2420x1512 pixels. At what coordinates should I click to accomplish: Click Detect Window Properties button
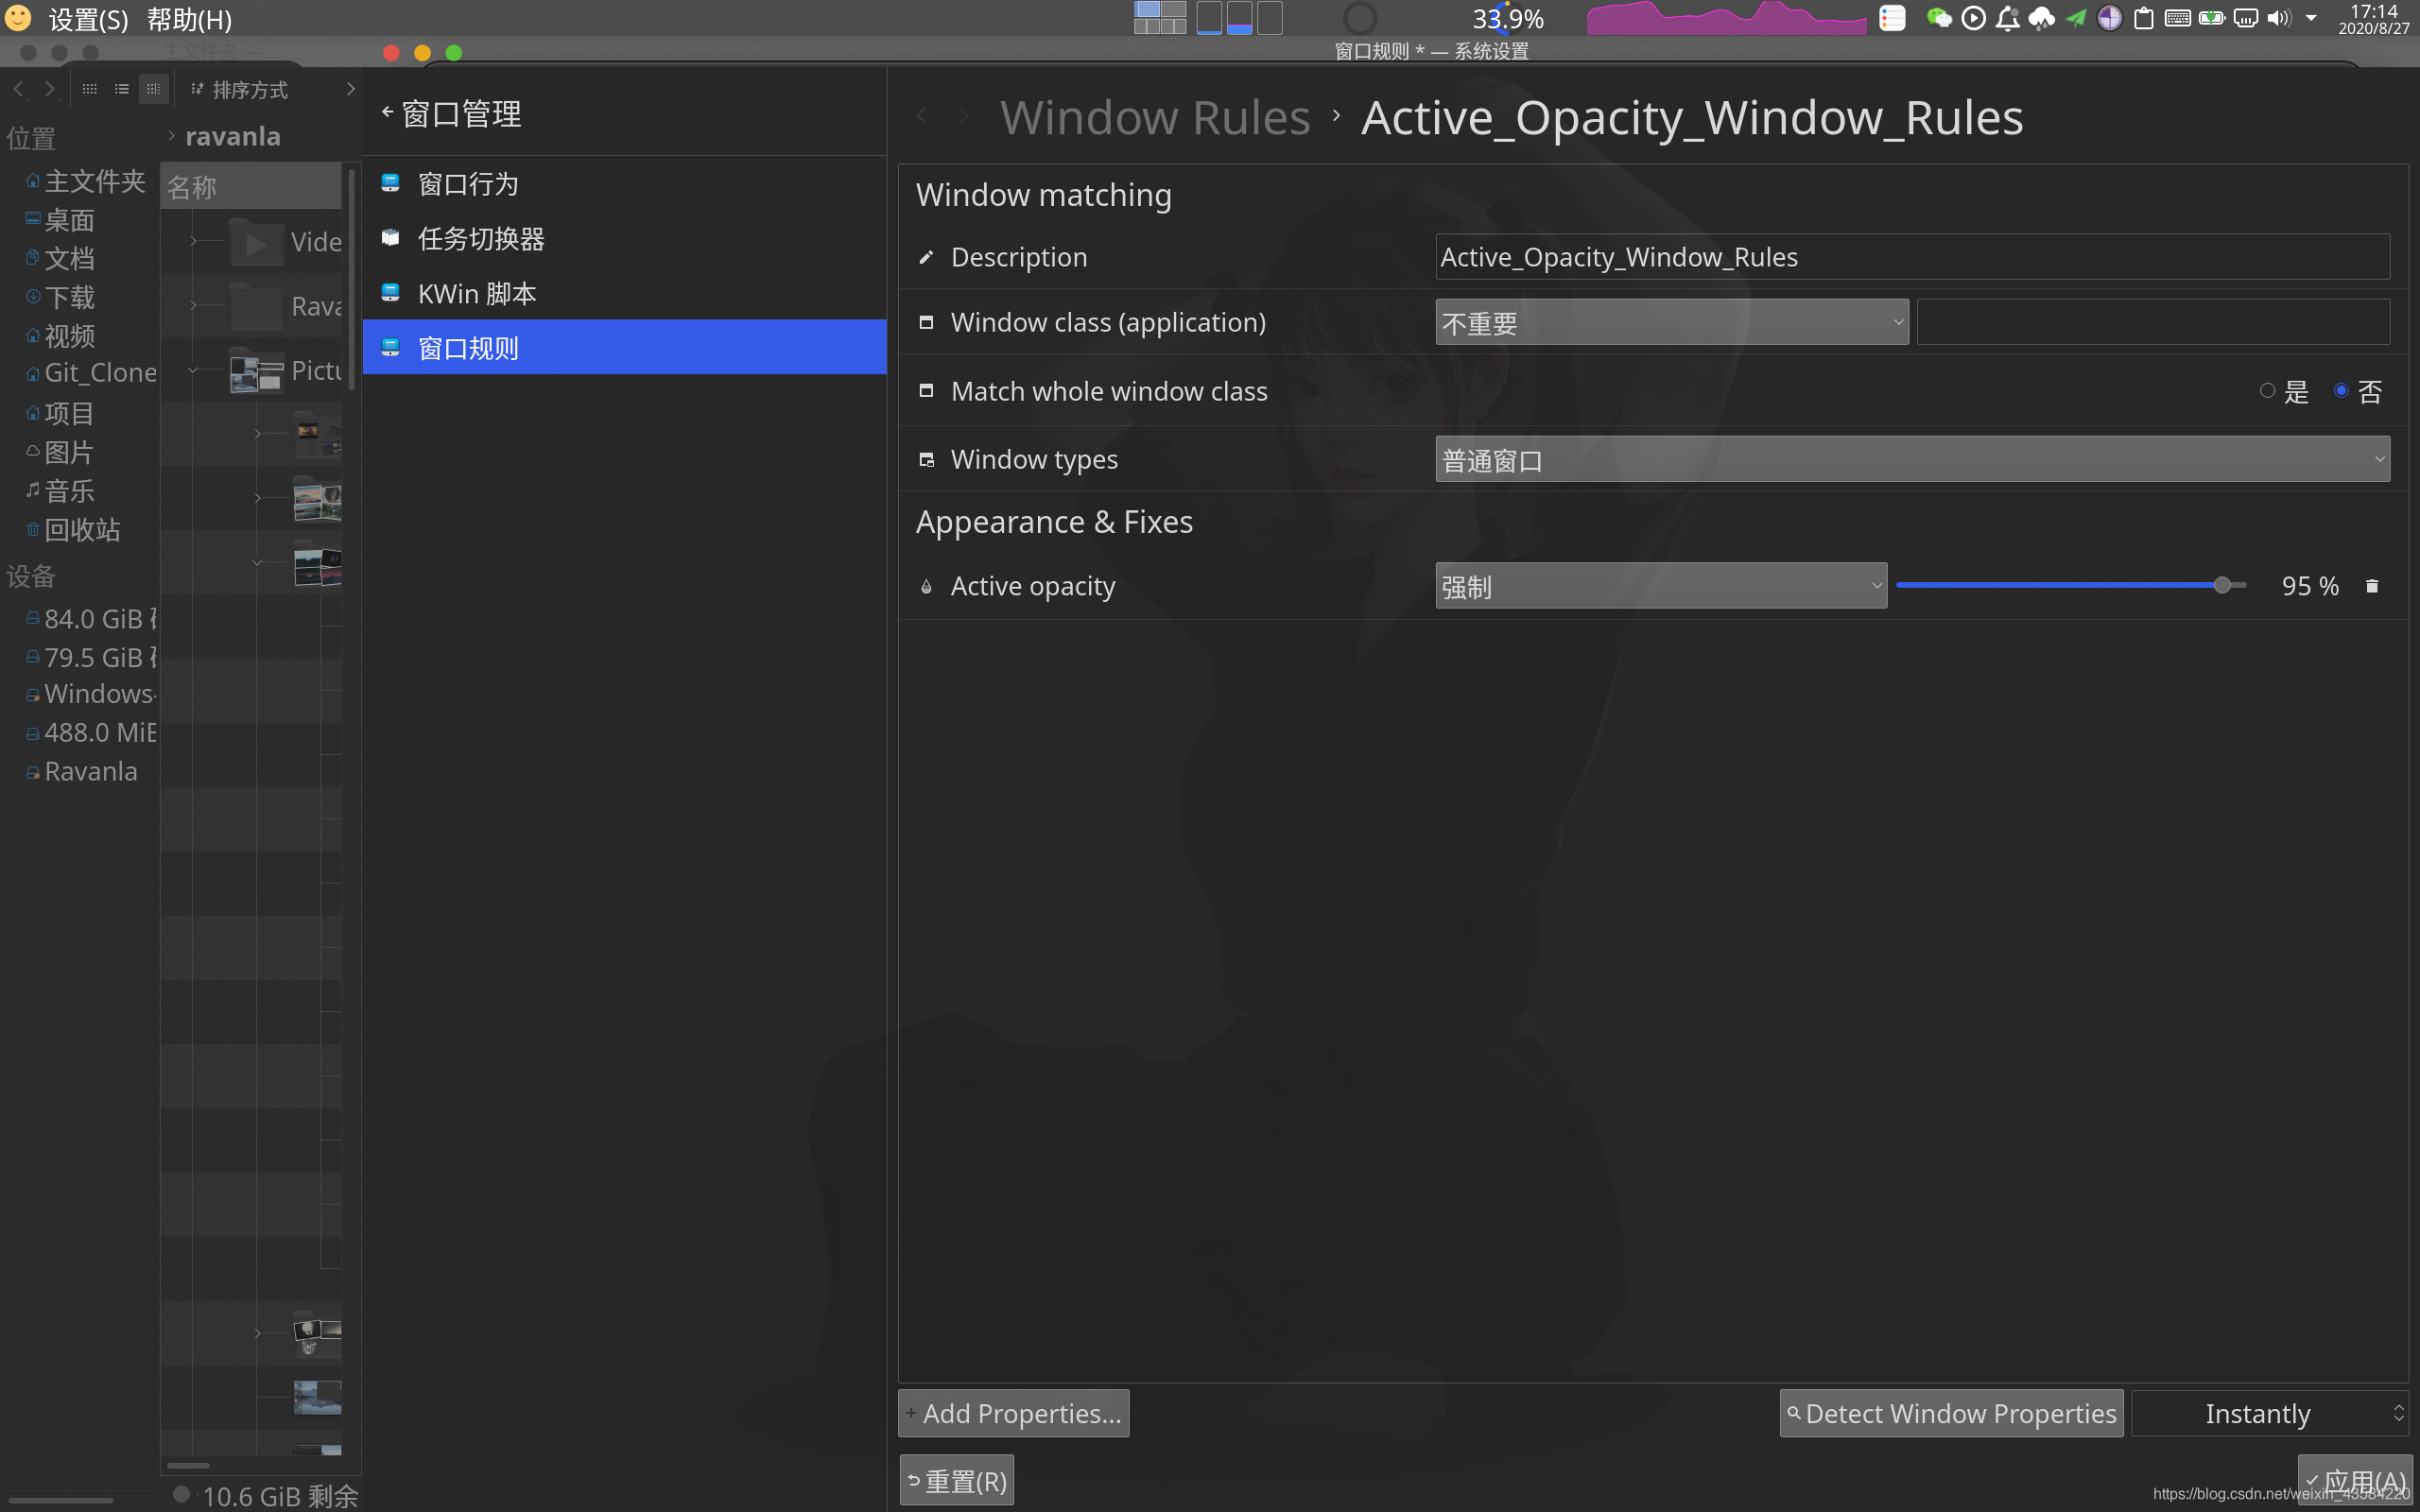(x=1951, y=1413)
